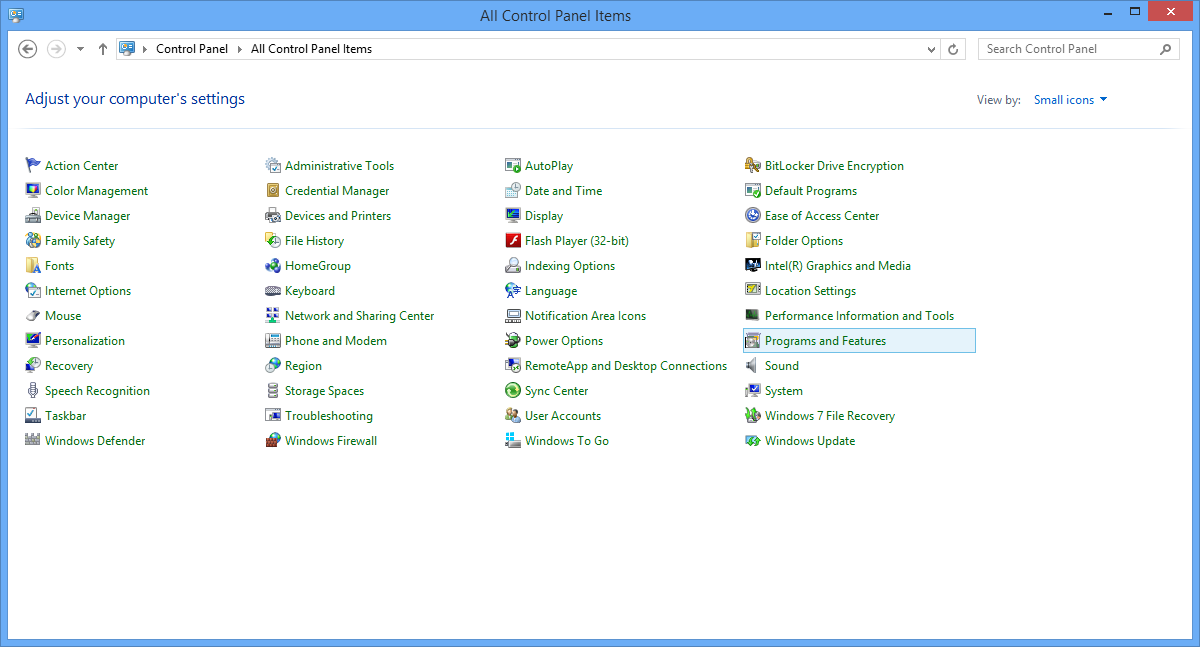Click in the Search Control Panel field

(x=1077, y=49)
